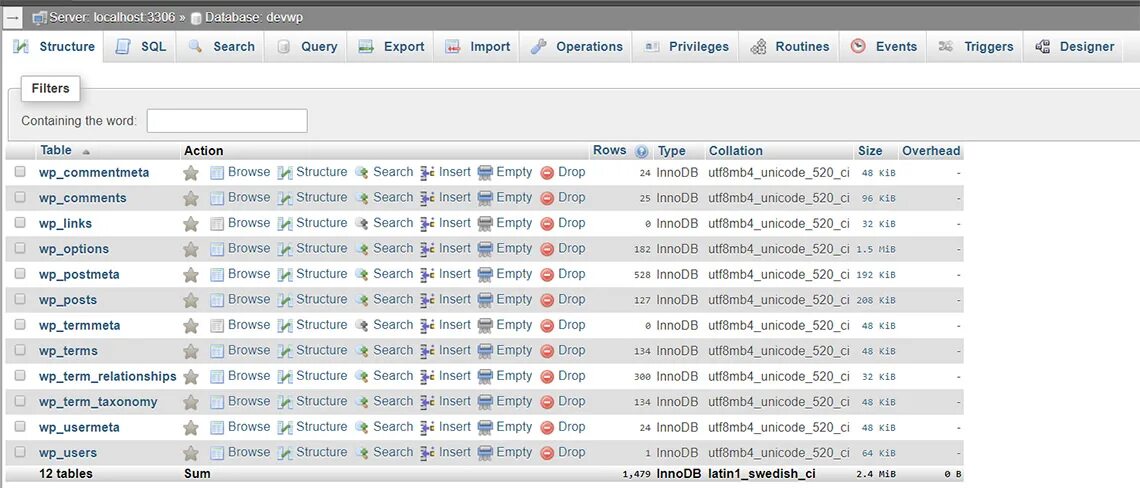Viewport: 1140px width, 488px height.
Task: Open the Triggers tab
Action: pyautogui.click(x=975, y=47)
